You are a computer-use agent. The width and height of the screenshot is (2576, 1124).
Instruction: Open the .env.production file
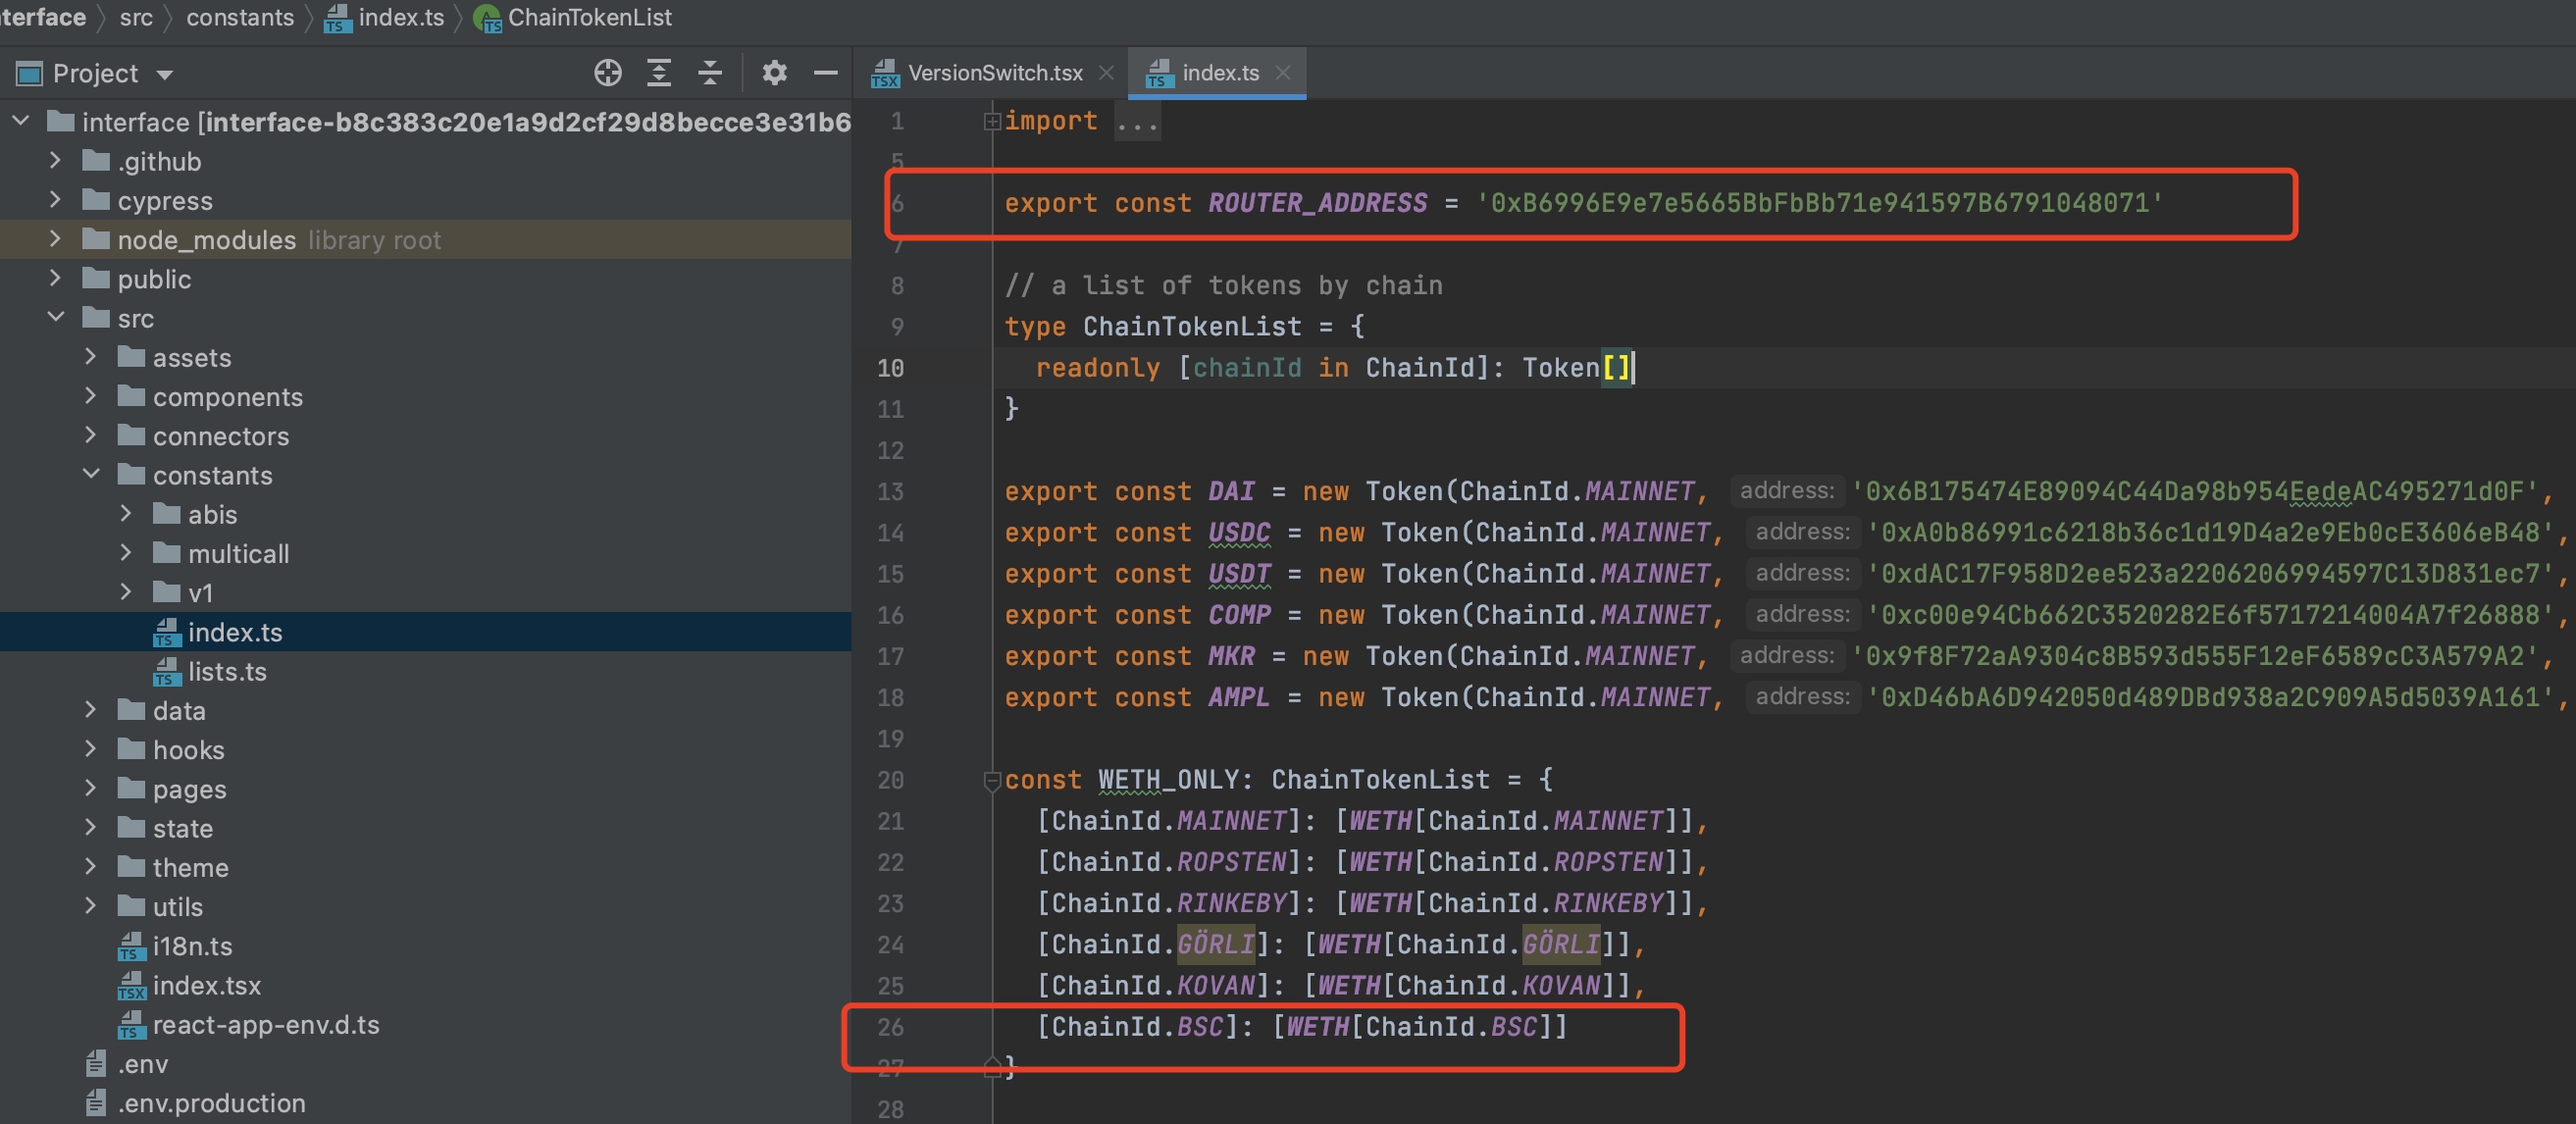(211, 1102)
